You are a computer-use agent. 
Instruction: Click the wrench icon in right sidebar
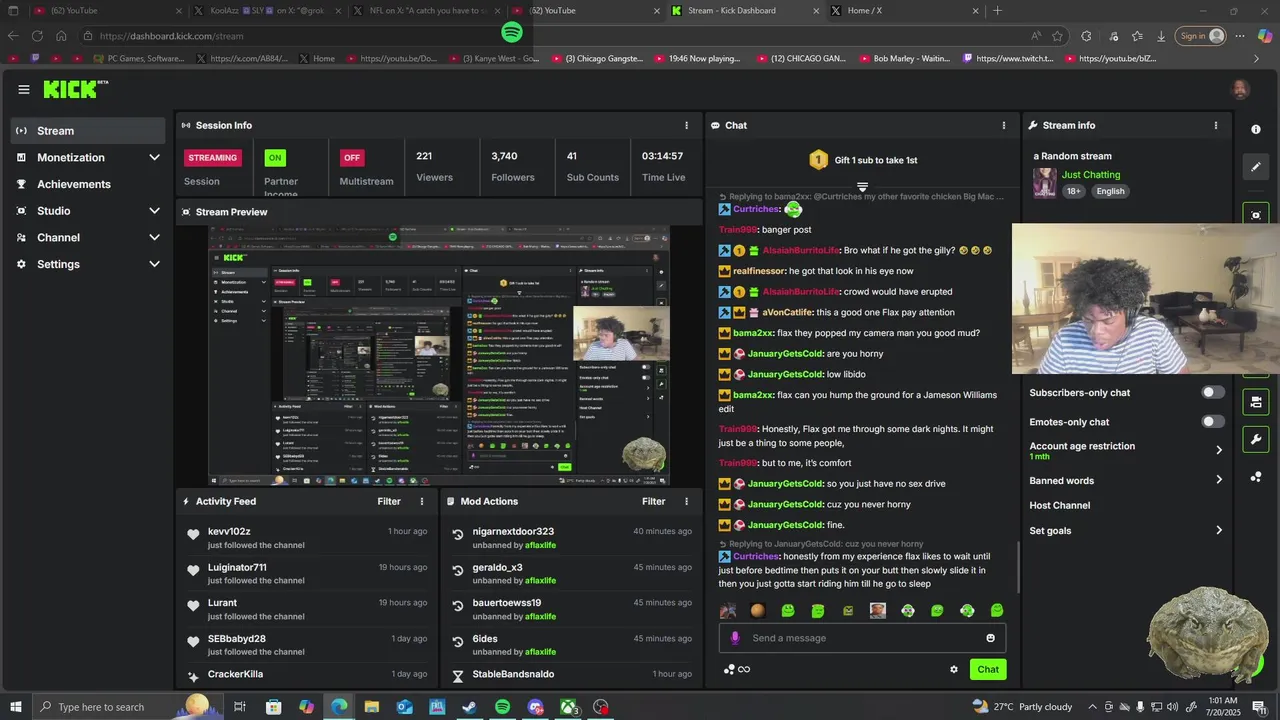tap(1256, 439)
